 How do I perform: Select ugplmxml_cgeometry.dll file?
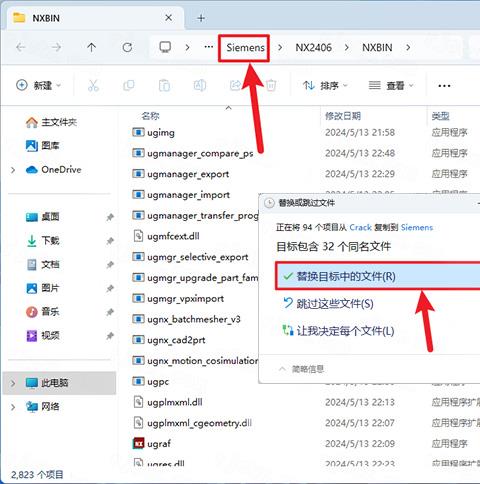tap(193, 423)
